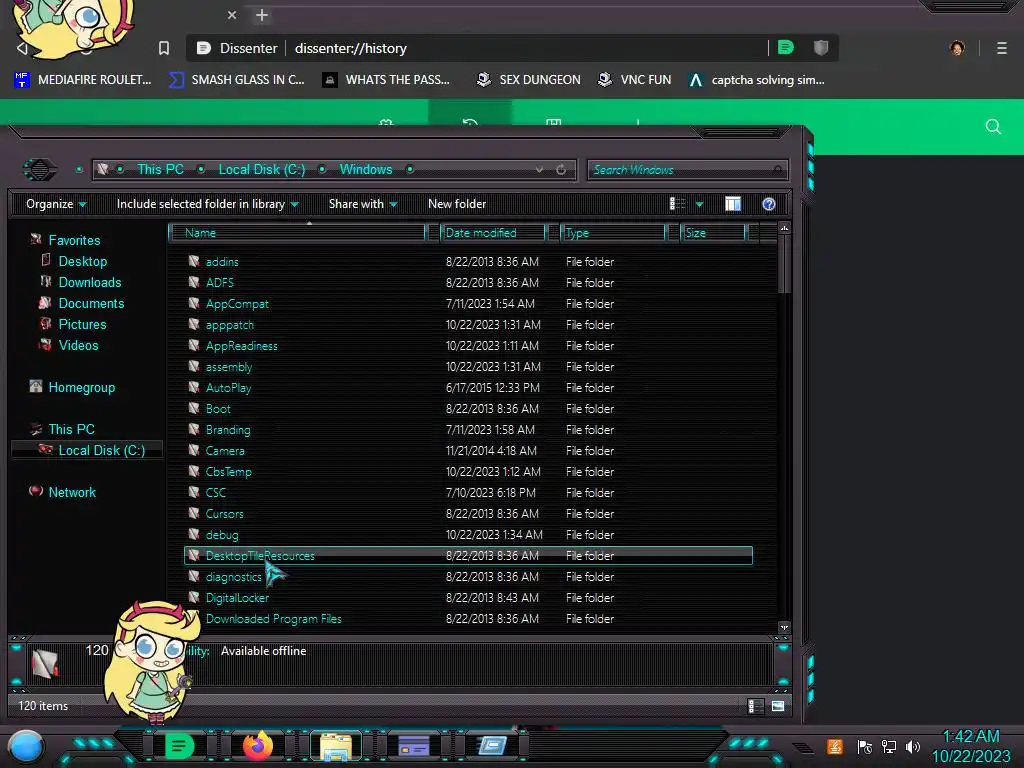
Task: Select Homegroup in navigation pane
Action: click(x=81, y=387)
